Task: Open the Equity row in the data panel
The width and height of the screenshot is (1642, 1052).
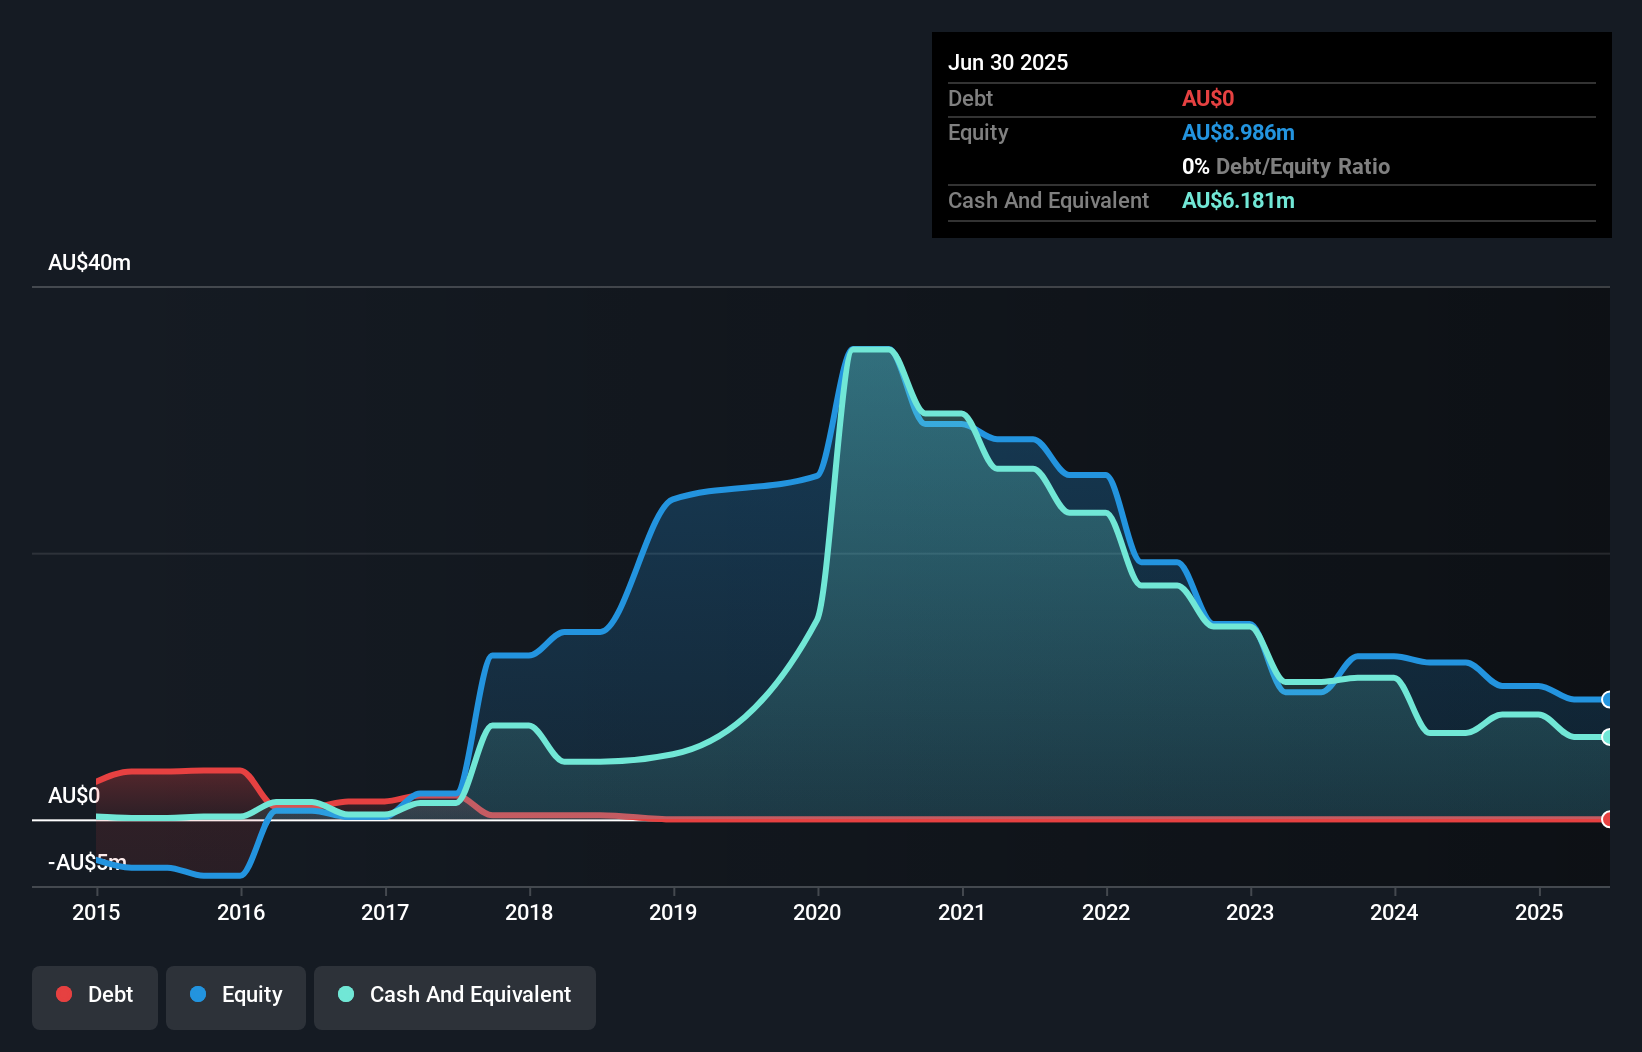Action: (977, 132)
